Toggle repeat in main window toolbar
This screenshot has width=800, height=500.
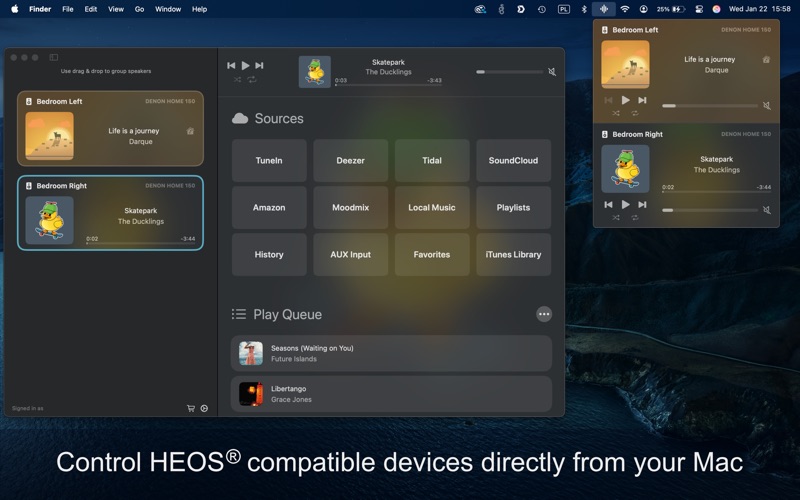[252, 80]
